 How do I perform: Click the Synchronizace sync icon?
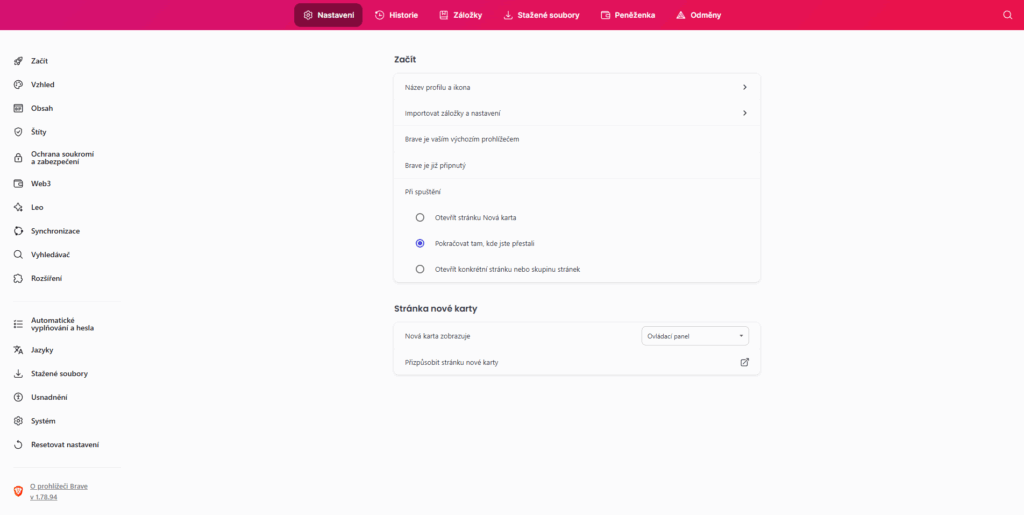coord(18,231)
